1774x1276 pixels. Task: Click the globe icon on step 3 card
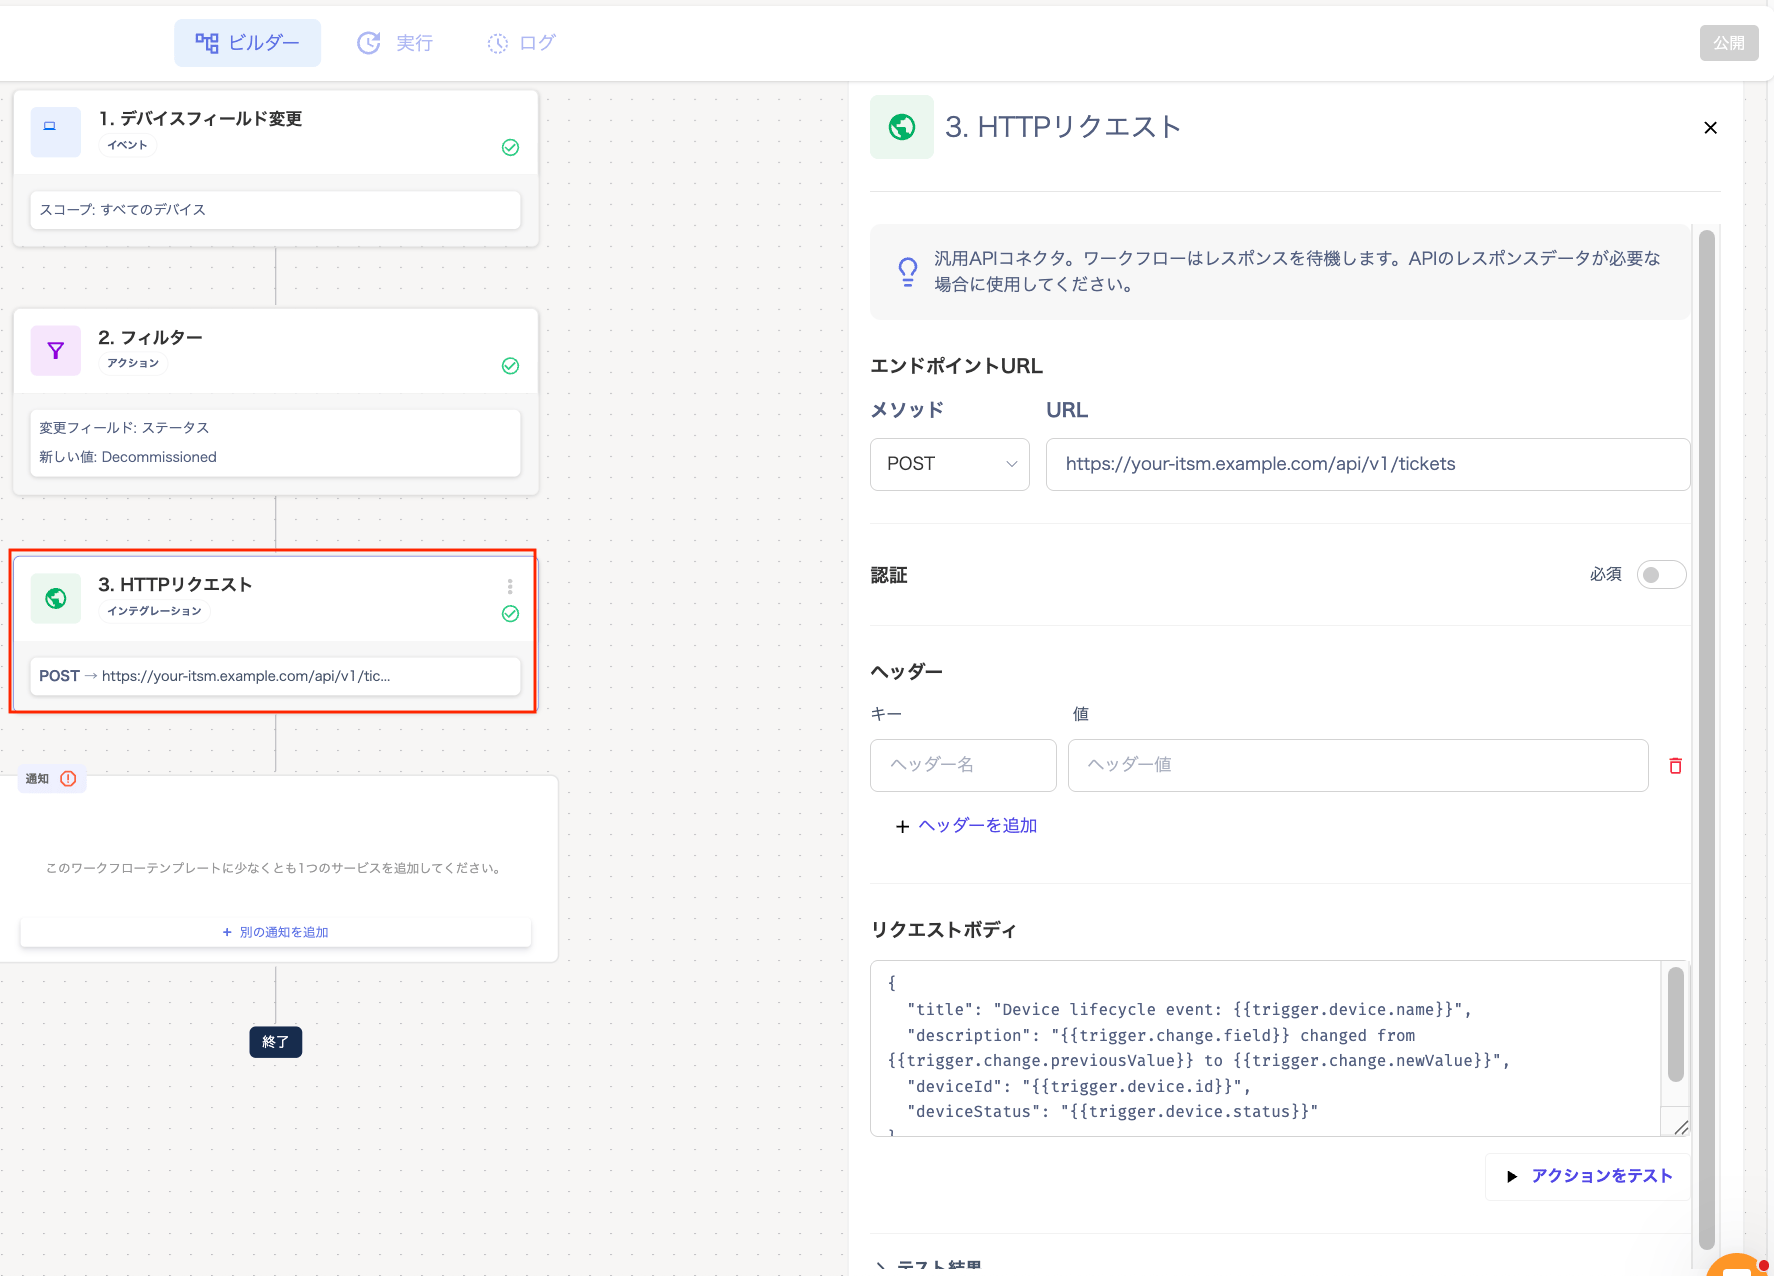pyautogui.click(x=55, y=598)
